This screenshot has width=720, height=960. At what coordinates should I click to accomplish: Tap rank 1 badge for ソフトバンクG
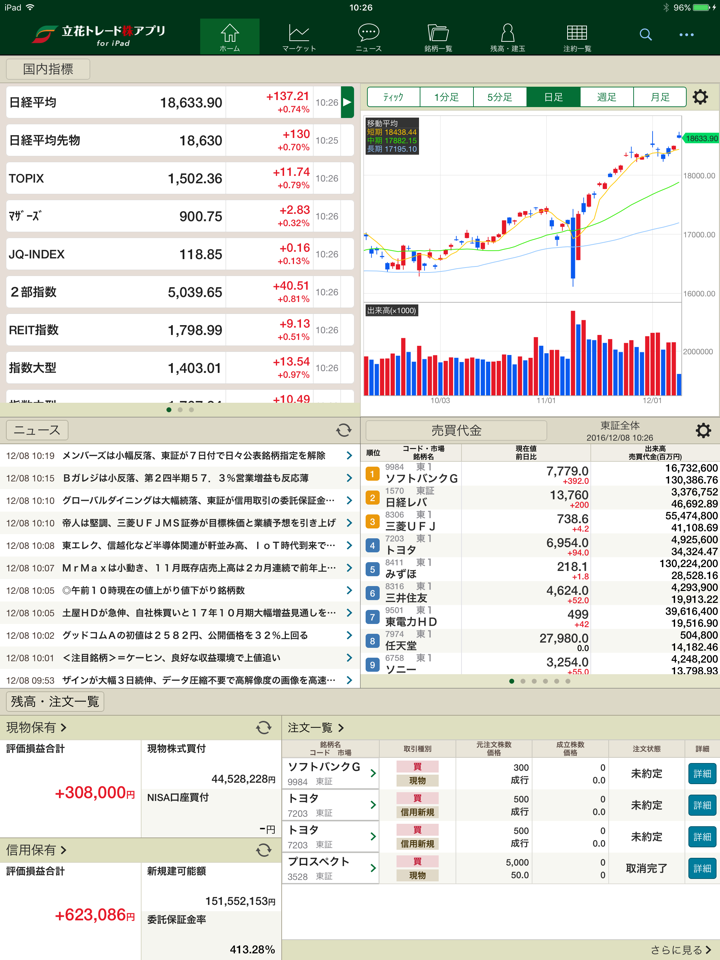click(372, 474)
